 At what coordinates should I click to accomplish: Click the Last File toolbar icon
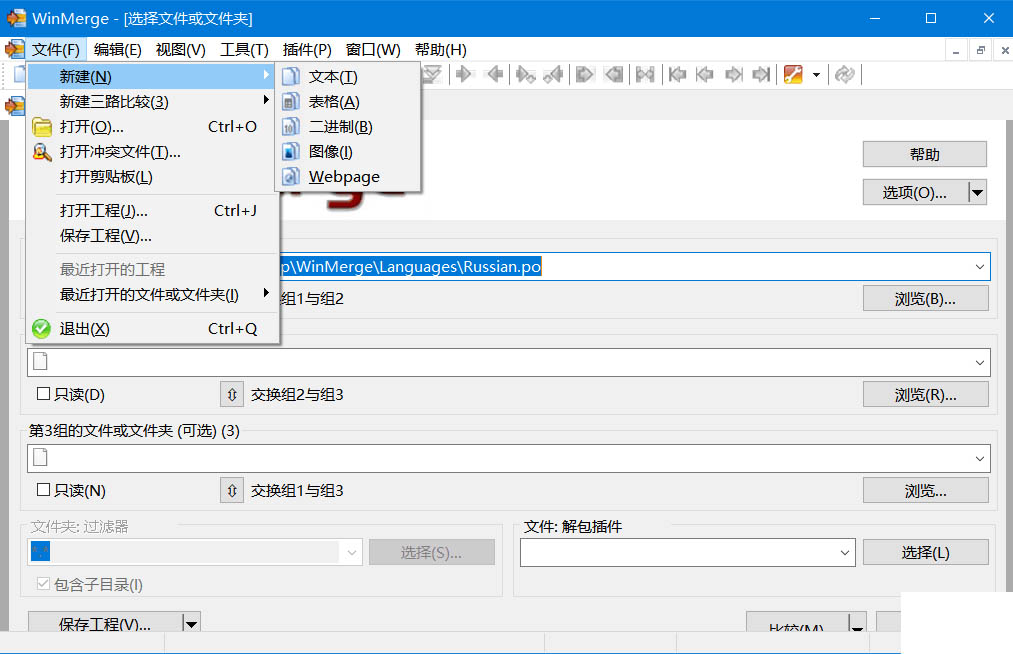click(x=761, y=75)
